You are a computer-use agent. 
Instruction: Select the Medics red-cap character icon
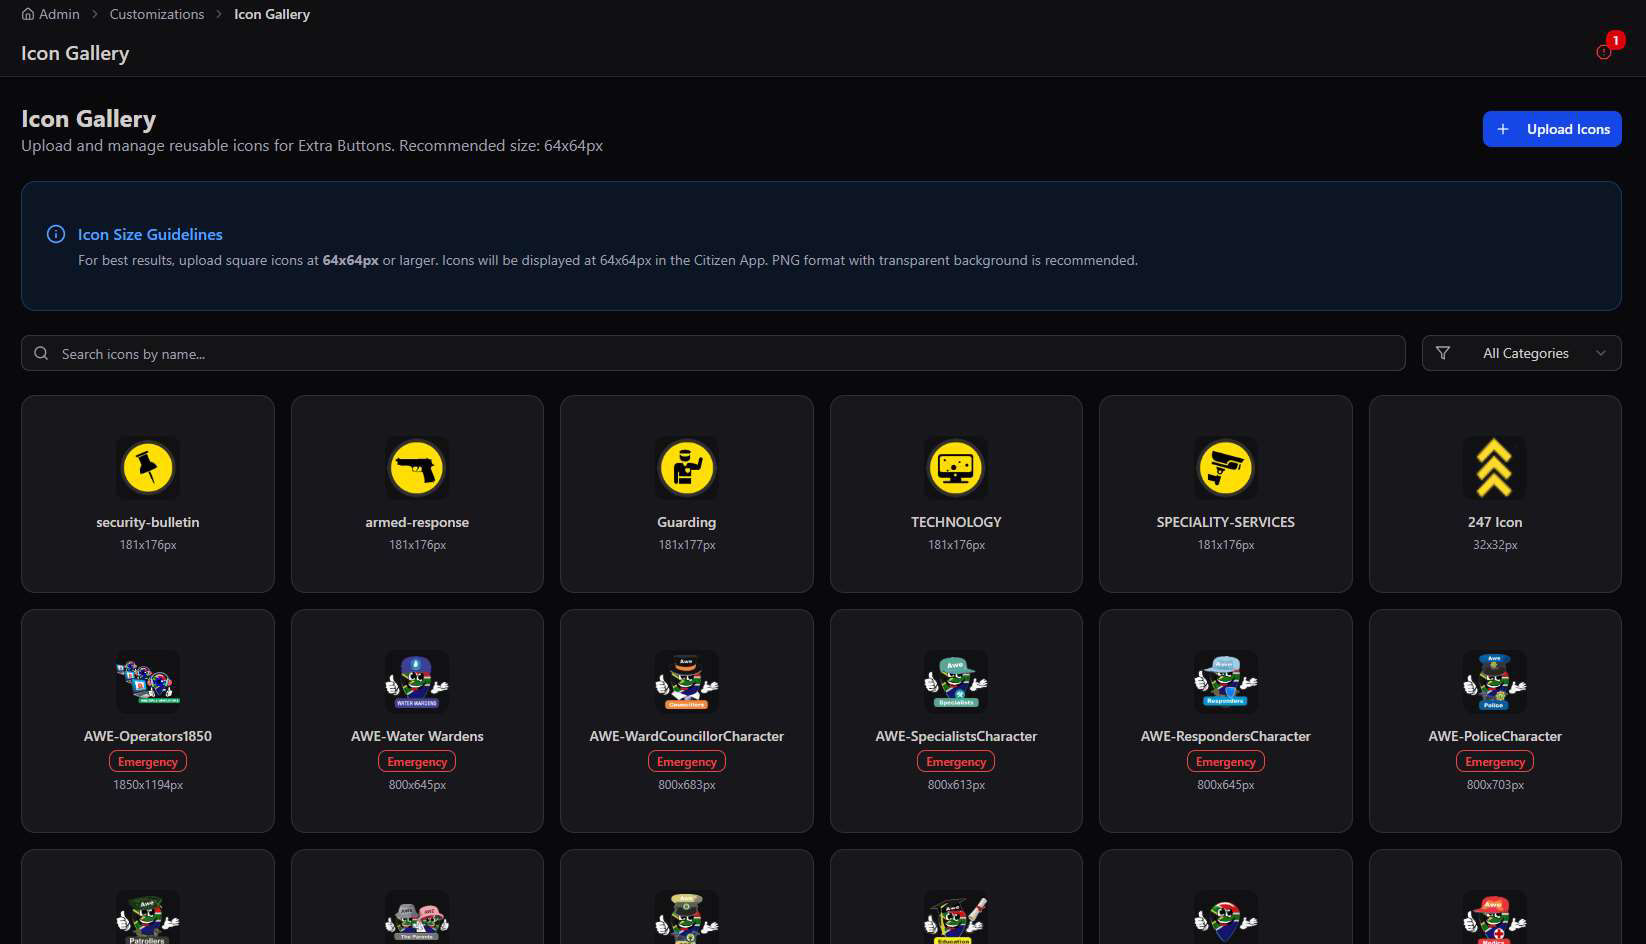1495,918
